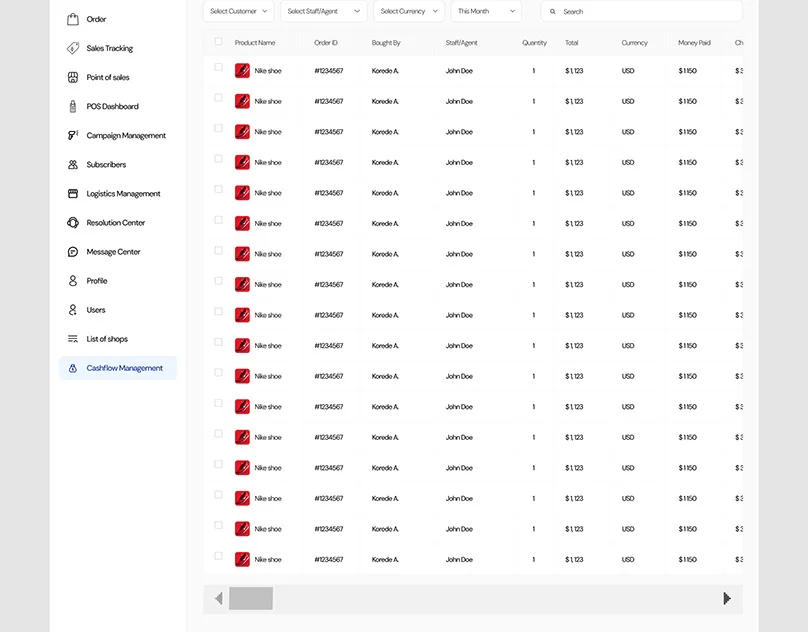
Task: Click the List of shops icon
Action: point(73,339)
